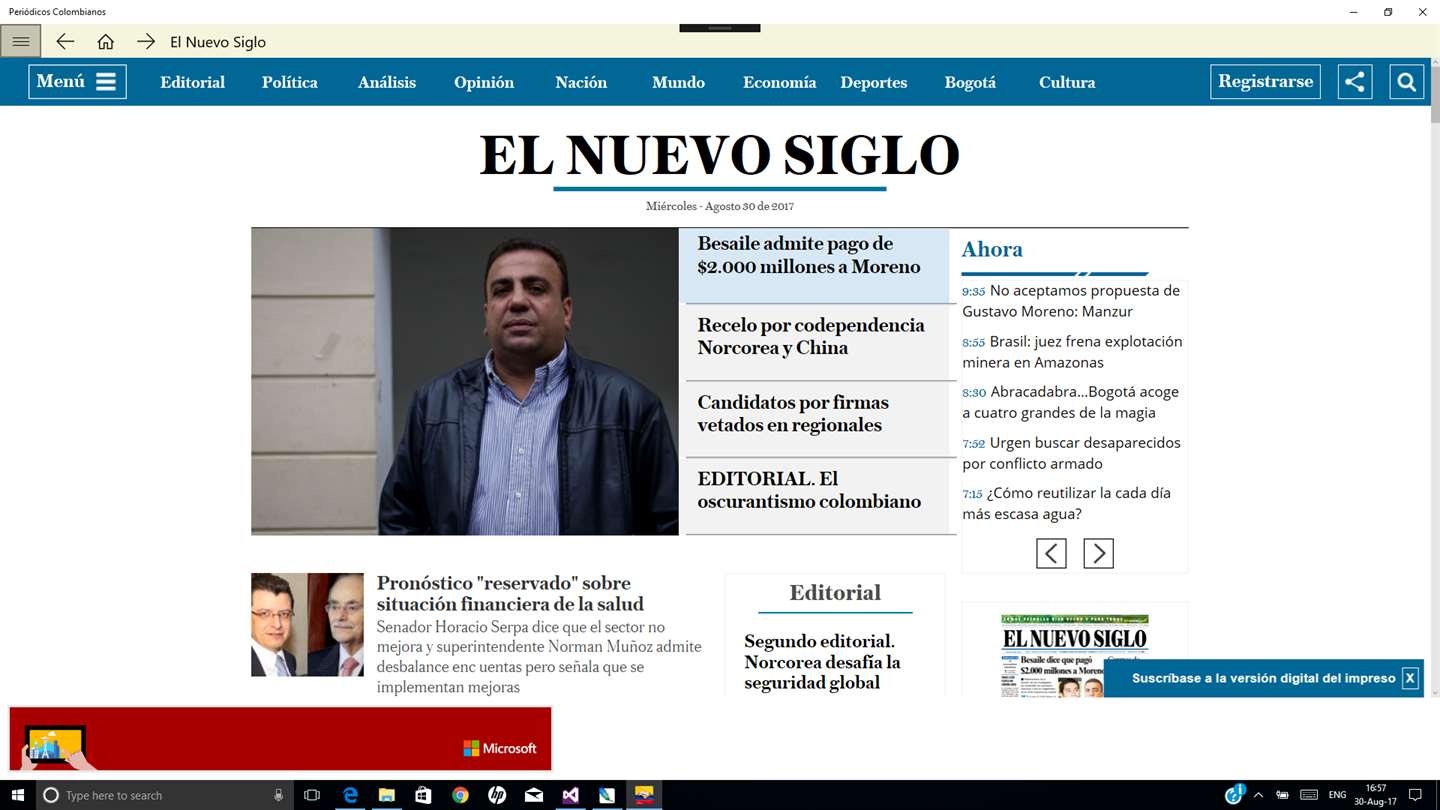Open news ¿Cómo reutilizar la cada día más escasa agua?
The image size is (1440, 810).
(x=1067, y=503)
